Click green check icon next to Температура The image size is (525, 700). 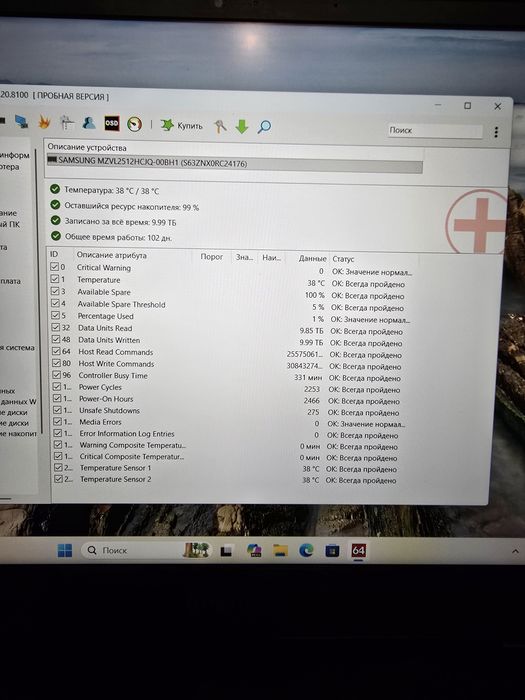coord(55,189)
